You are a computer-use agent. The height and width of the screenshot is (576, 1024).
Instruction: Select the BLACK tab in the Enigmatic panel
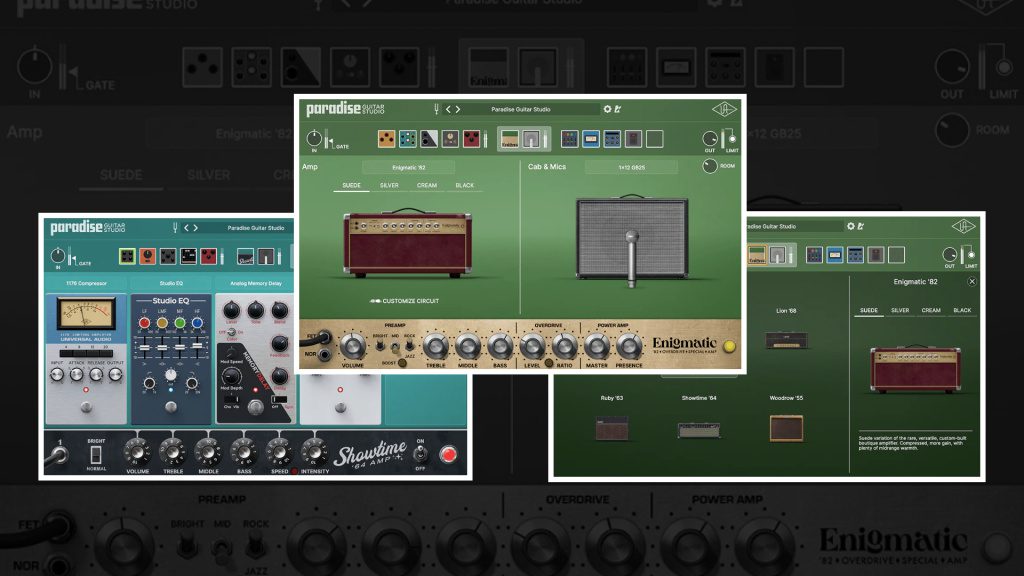pyautogui.click(x=961, y=310)
